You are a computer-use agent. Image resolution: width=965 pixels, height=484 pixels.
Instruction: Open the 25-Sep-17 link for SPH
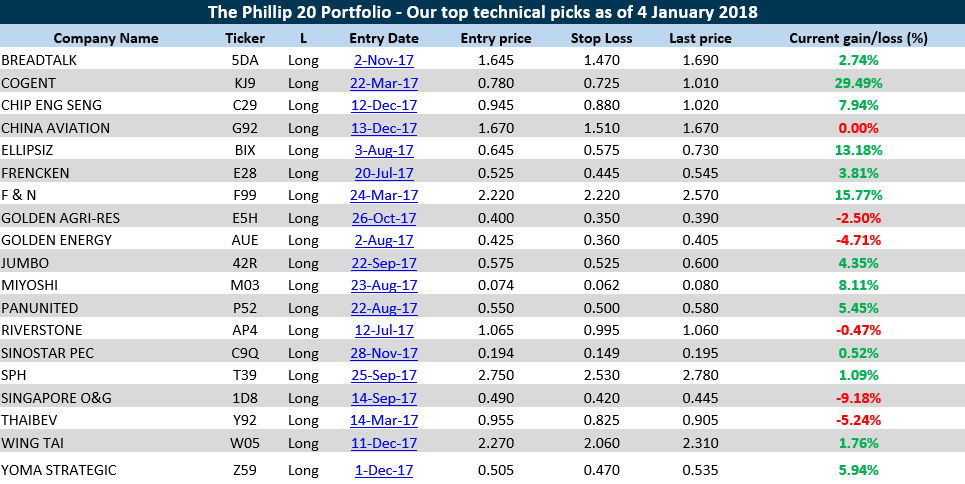click(384, 375)
